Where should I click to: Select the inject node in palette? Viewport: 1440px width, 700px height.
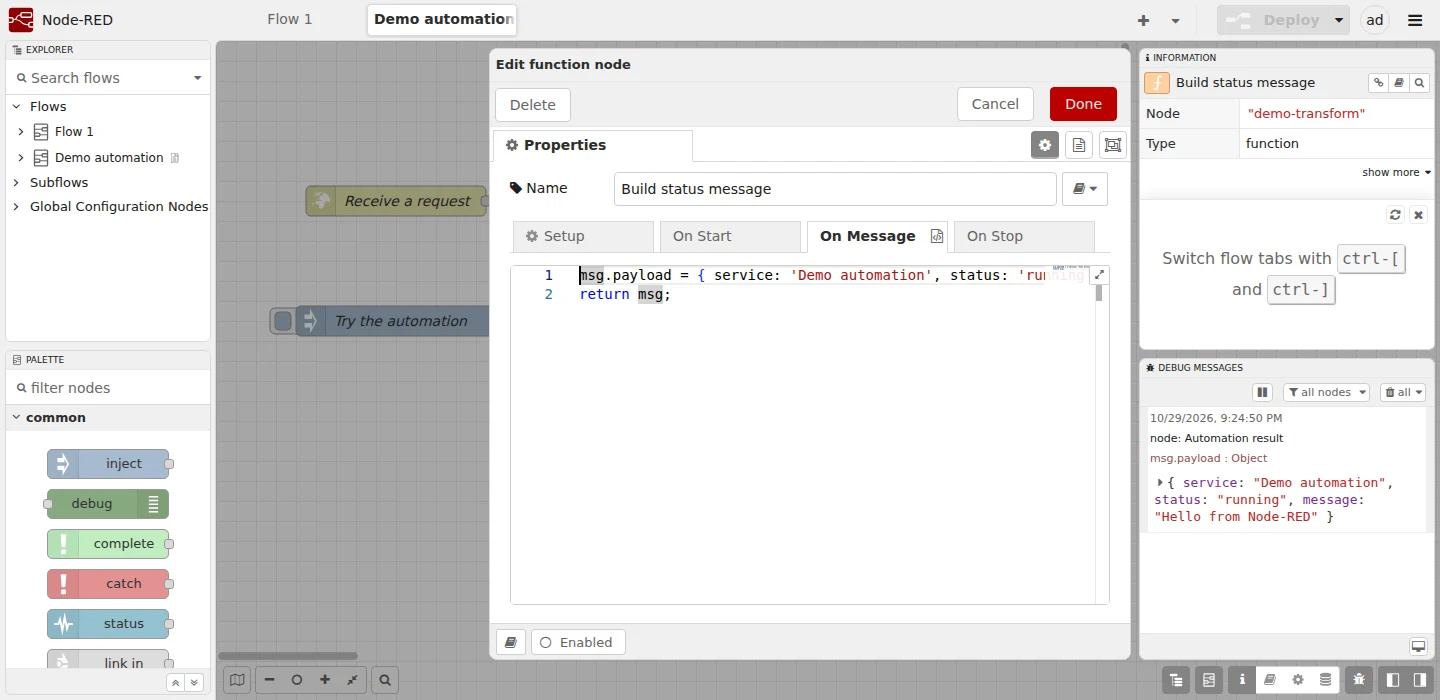coord(108,464)
